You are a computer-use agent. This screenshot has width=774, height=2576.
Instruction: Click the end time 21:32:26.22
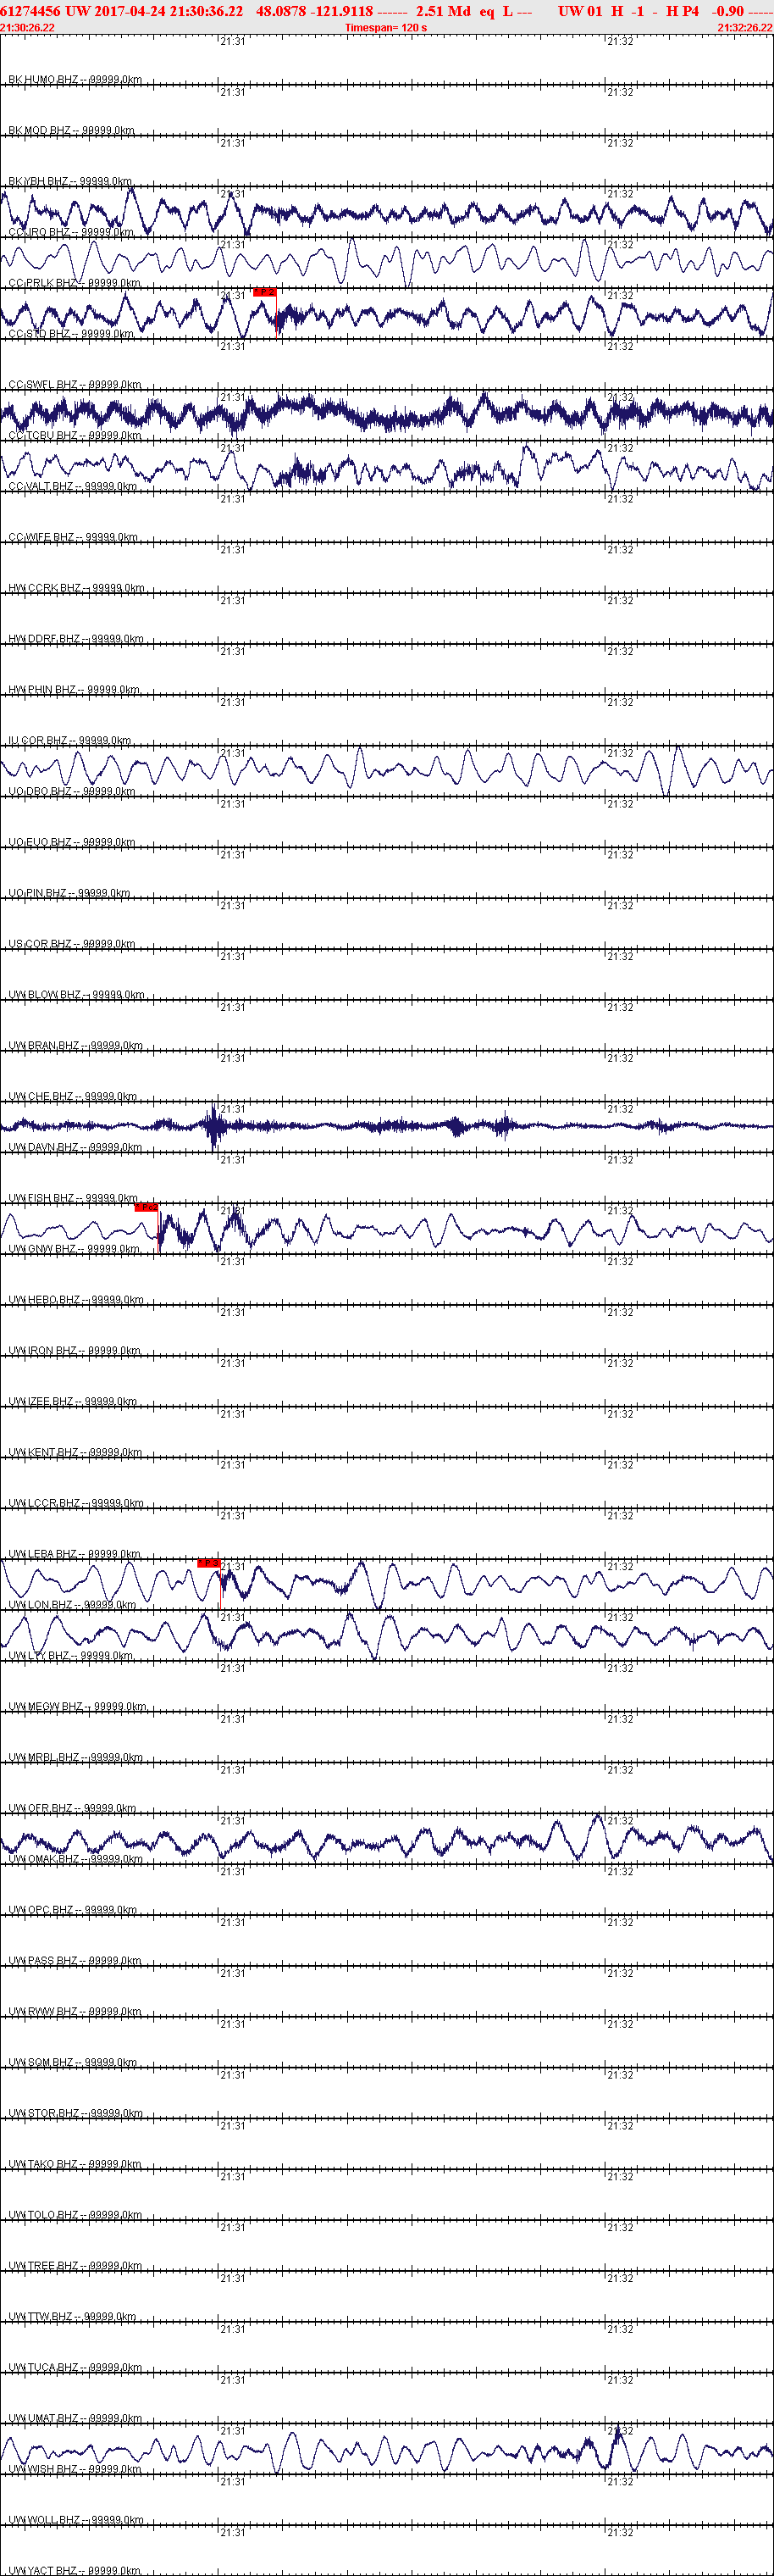745,28
